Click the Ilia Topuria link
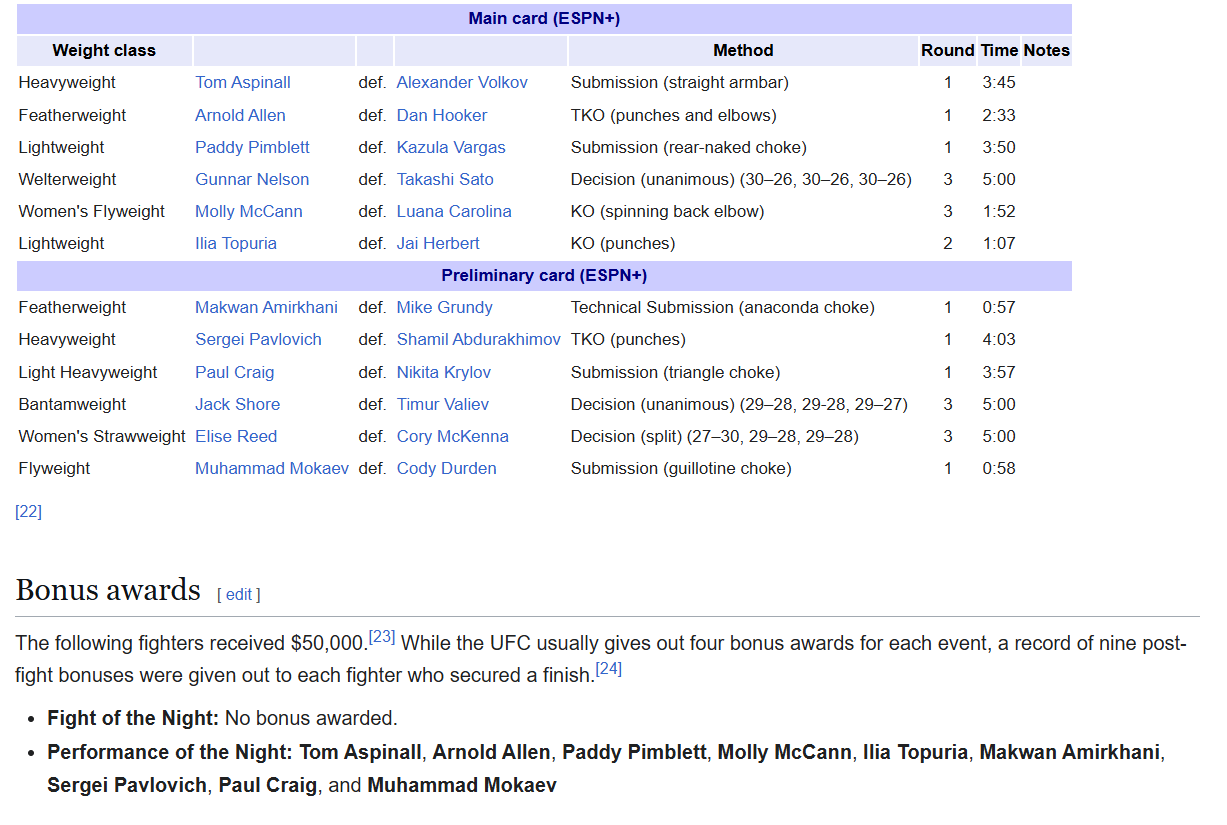Image resolution: width=1227 pixels, height=825 pixels. click(236, 243)
